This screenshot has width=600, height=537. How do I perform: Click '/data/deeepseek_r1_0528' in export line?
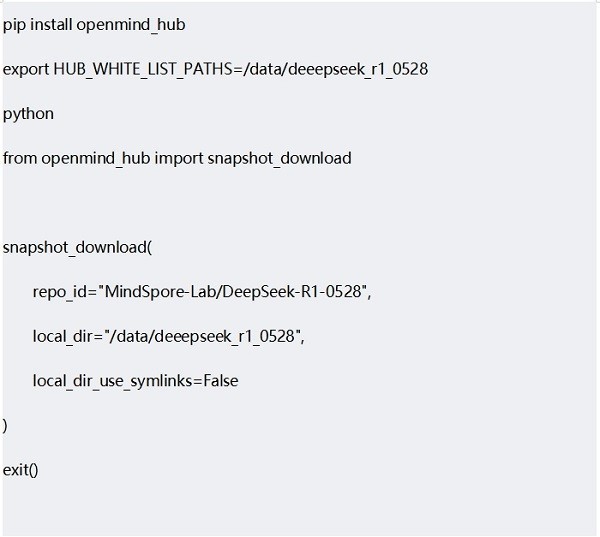[336, 69]
